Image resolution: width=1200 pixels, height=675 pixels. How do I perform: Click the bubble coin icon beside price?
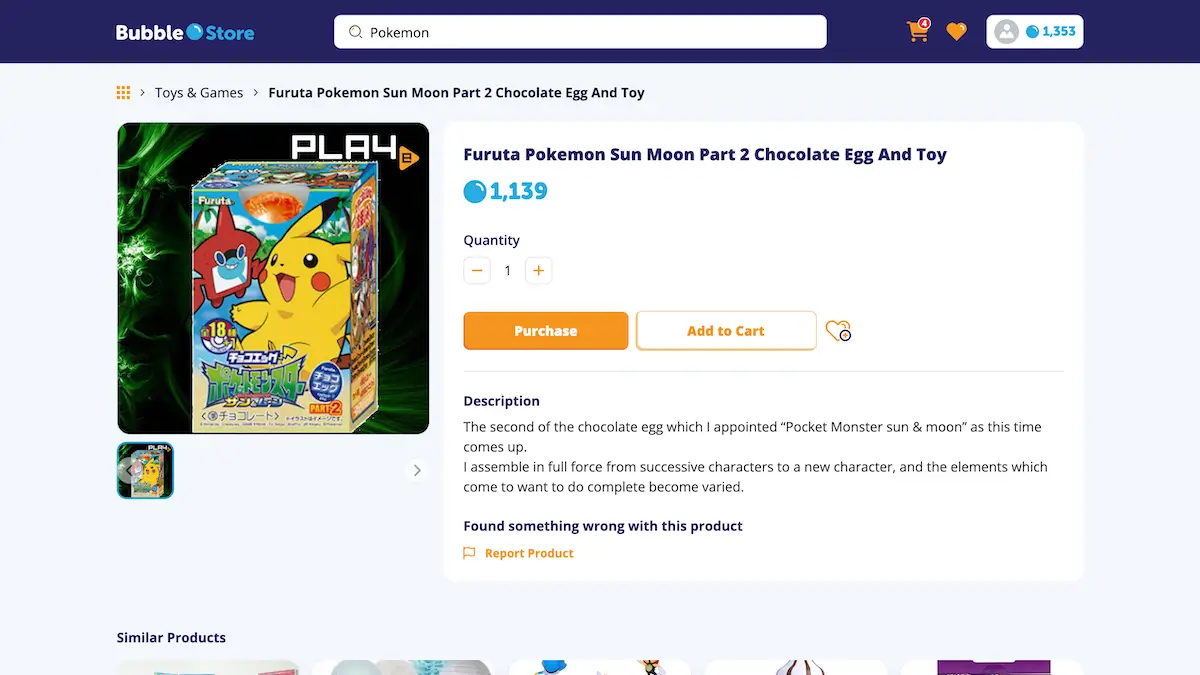click(x=475, y=191)
